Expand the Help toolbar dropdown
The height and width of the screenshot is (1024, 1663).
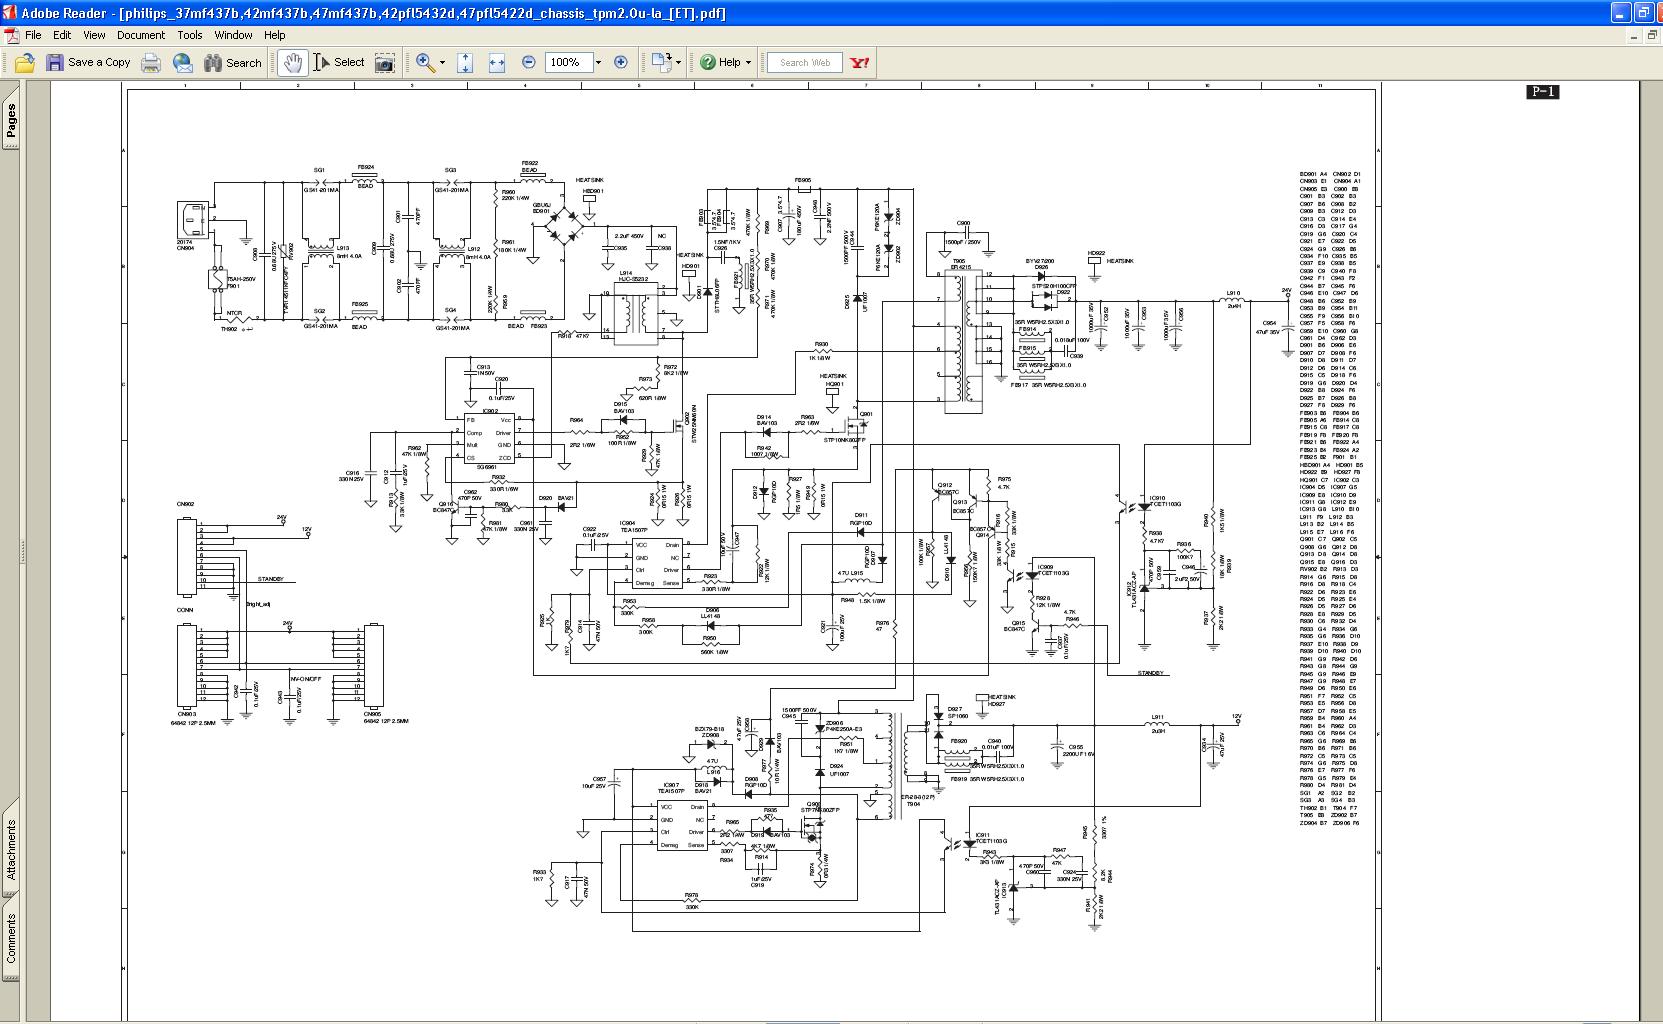(748, 62)
